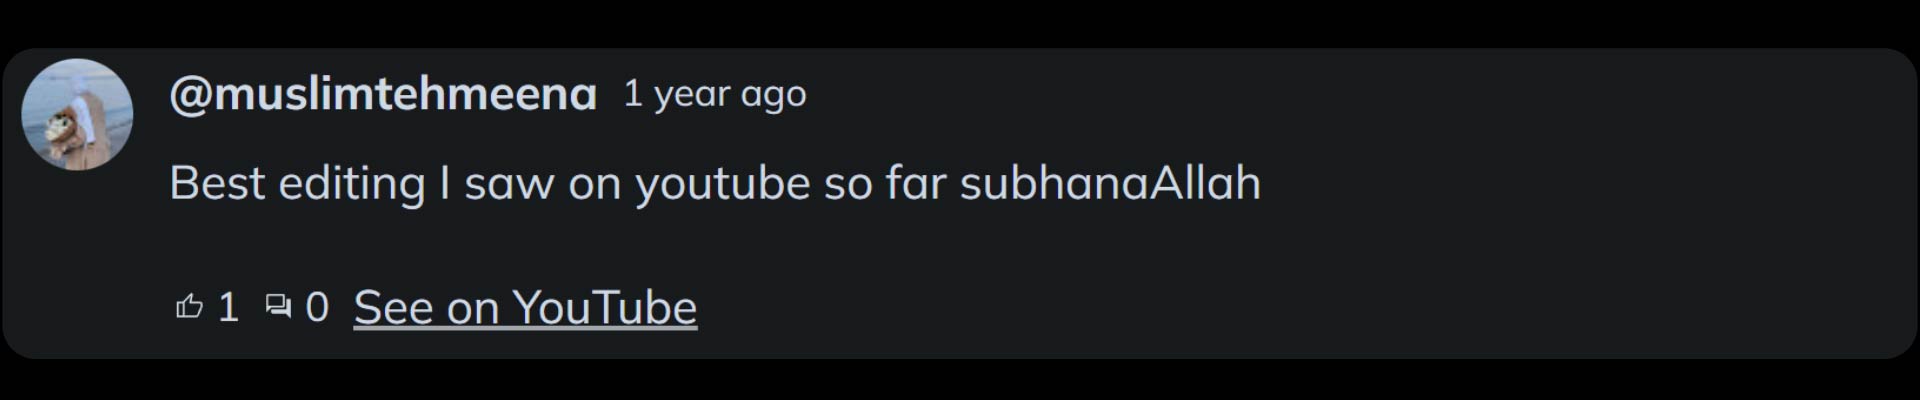Image resolution: width=1920 pixels, height=400 pixels.
Task: Click the "1 year ago" timestamp
Action: click(714, 94)
